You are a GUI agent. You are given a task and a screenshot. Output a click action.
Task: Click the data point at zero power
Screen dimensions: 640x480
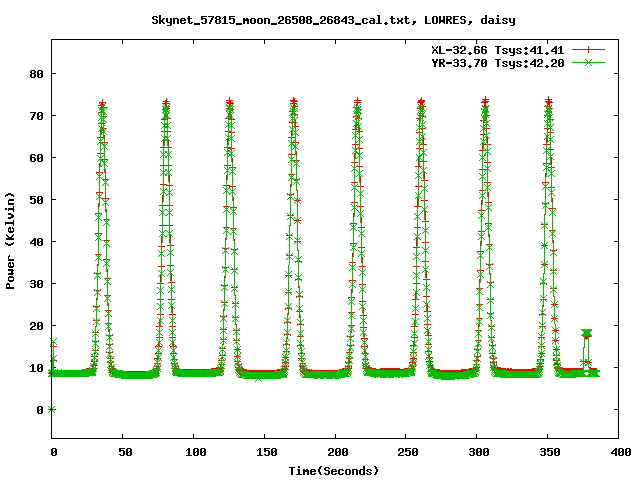[51, 409]
